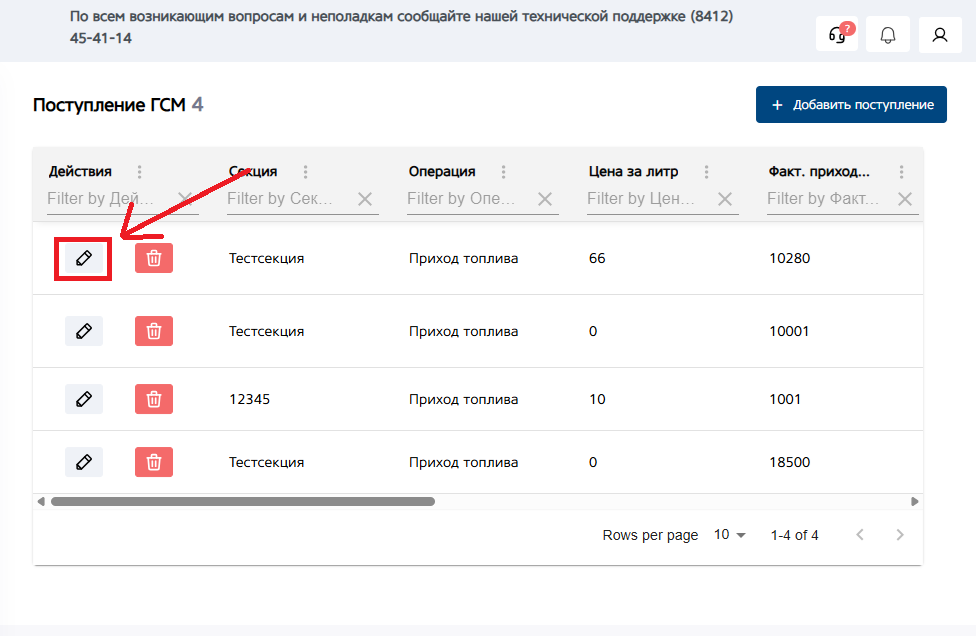Delete the row with price 66

154,258
